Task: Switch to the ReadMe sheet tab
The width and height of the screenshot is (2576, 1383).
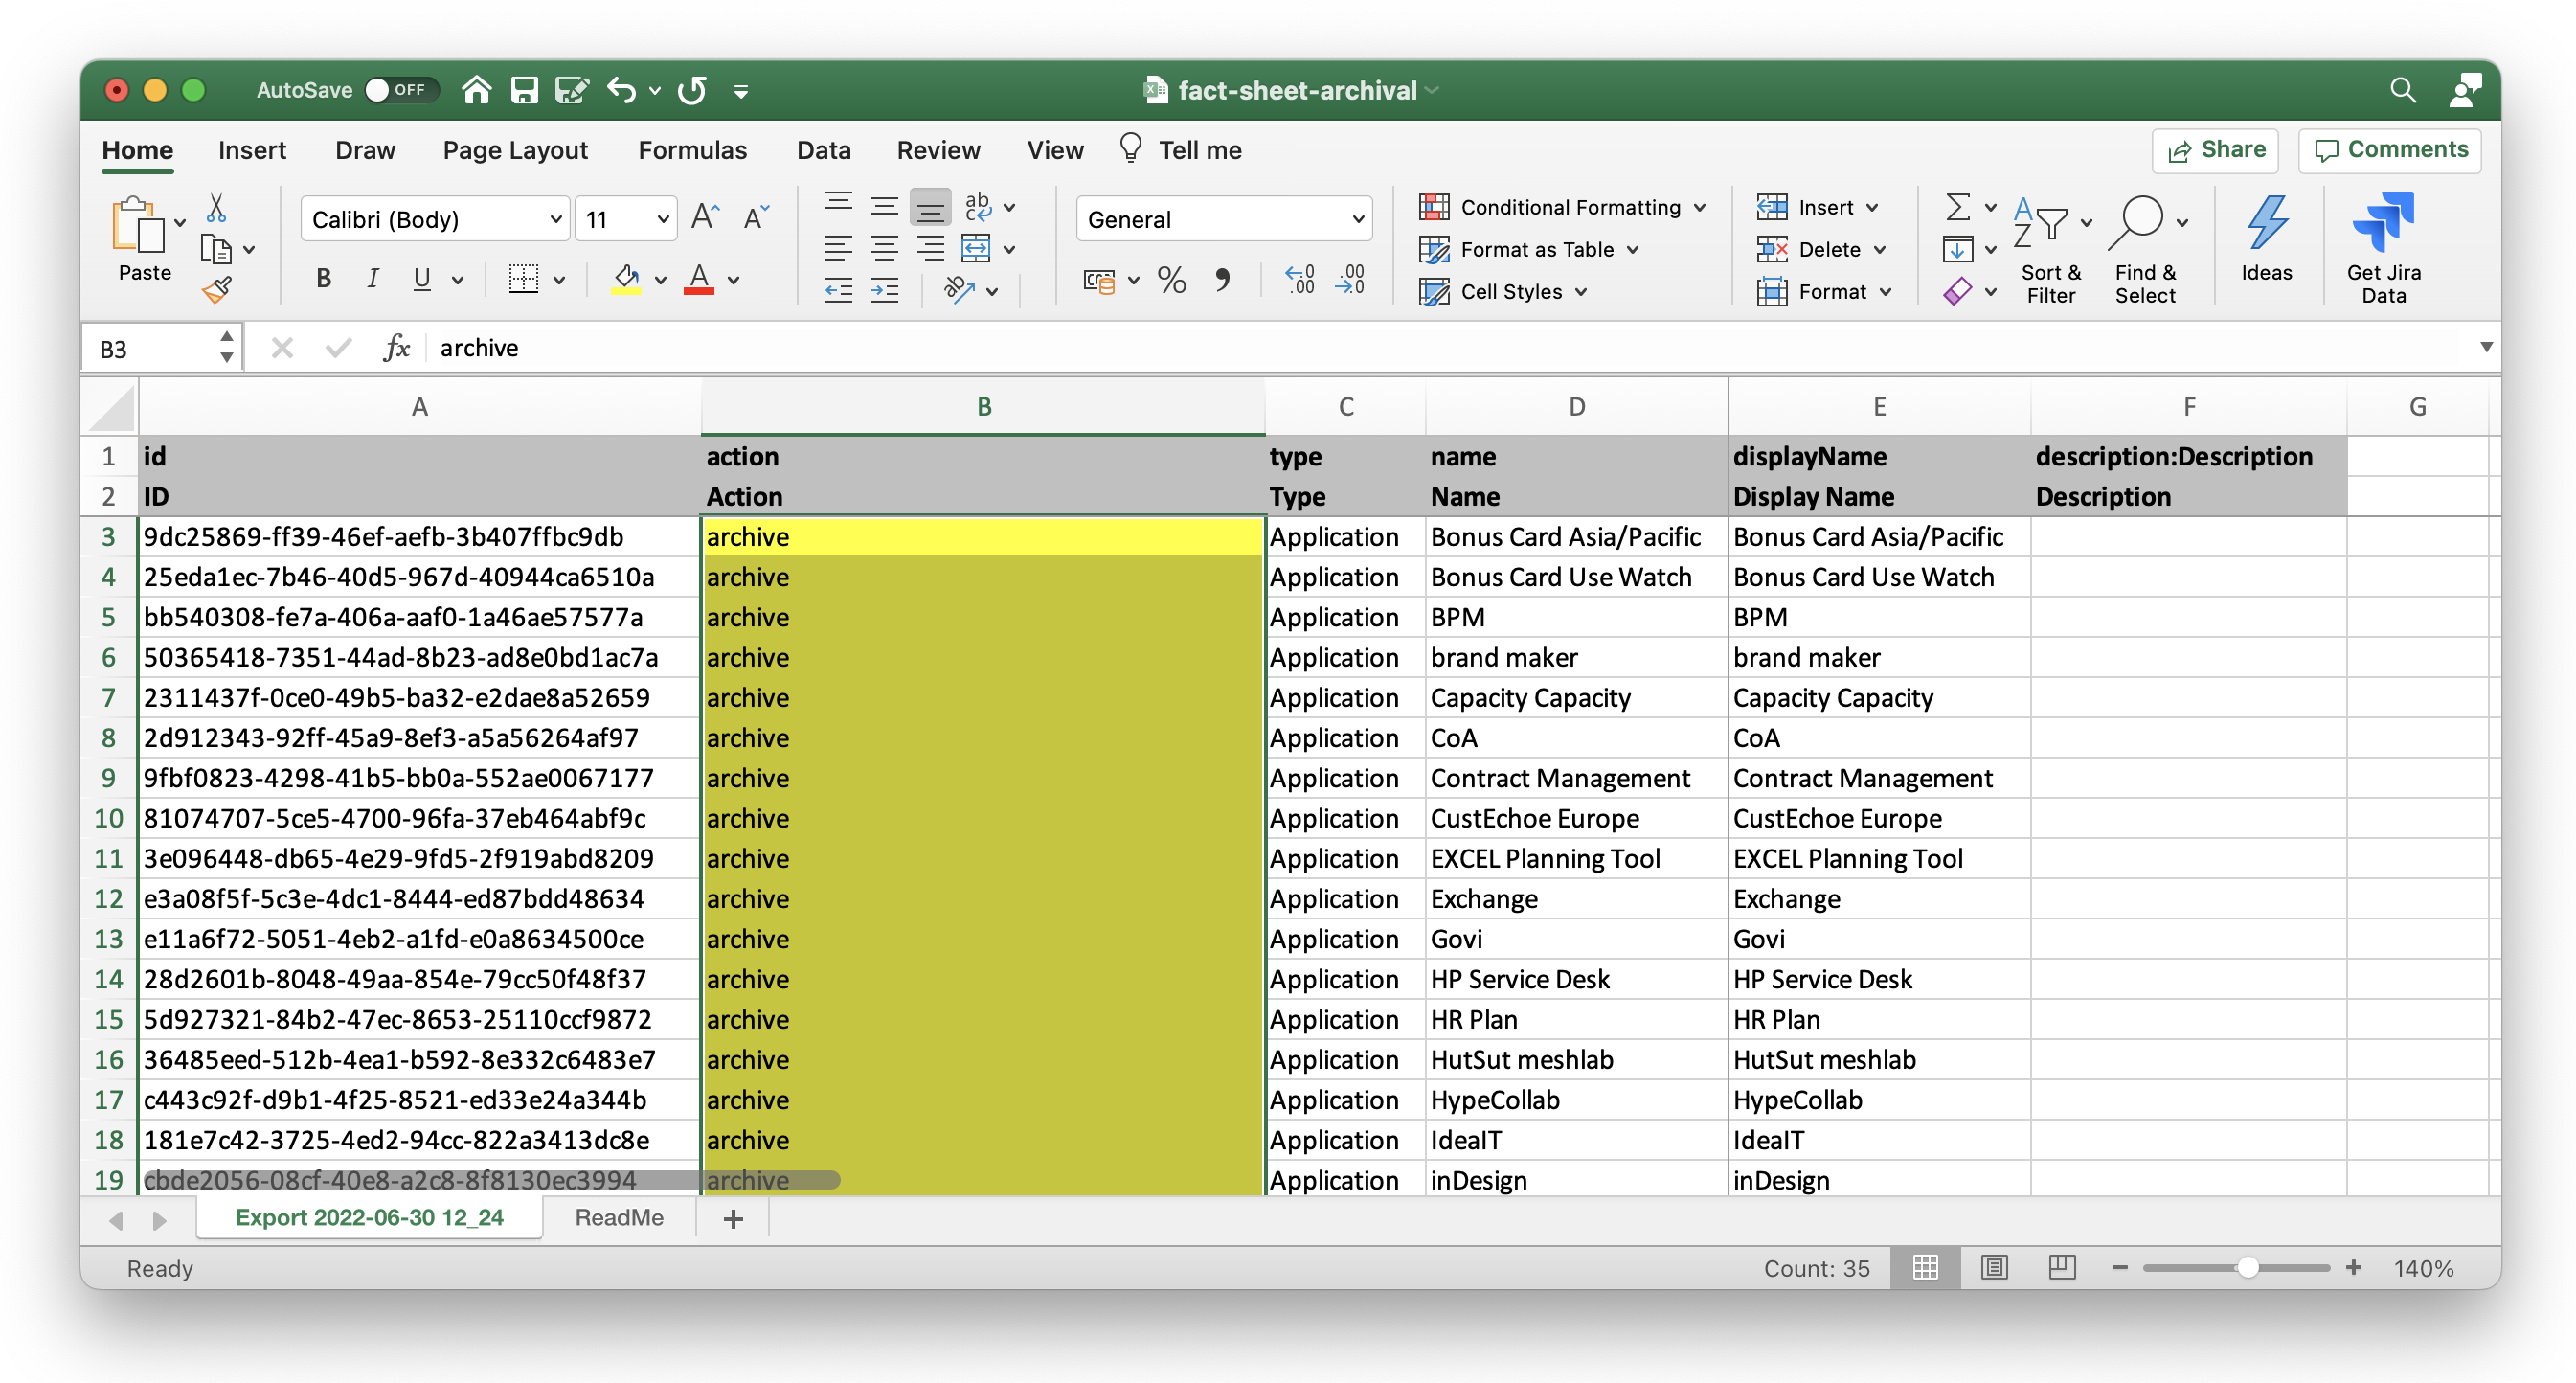Action: tap(619, 1217)
